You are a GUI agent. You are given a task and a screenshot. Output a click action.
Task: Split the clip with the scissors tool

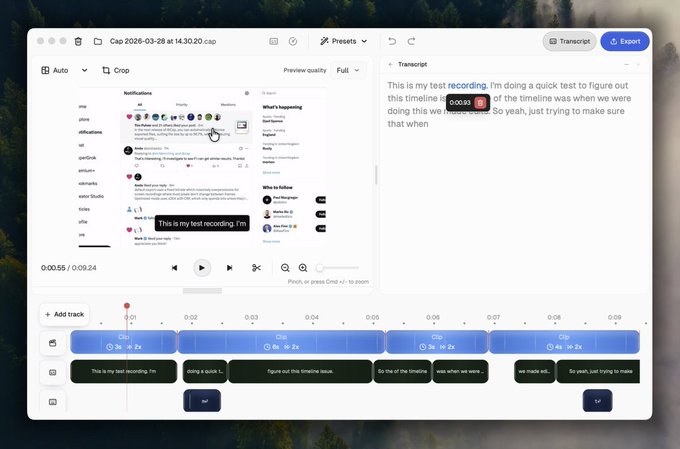point(256,268)
